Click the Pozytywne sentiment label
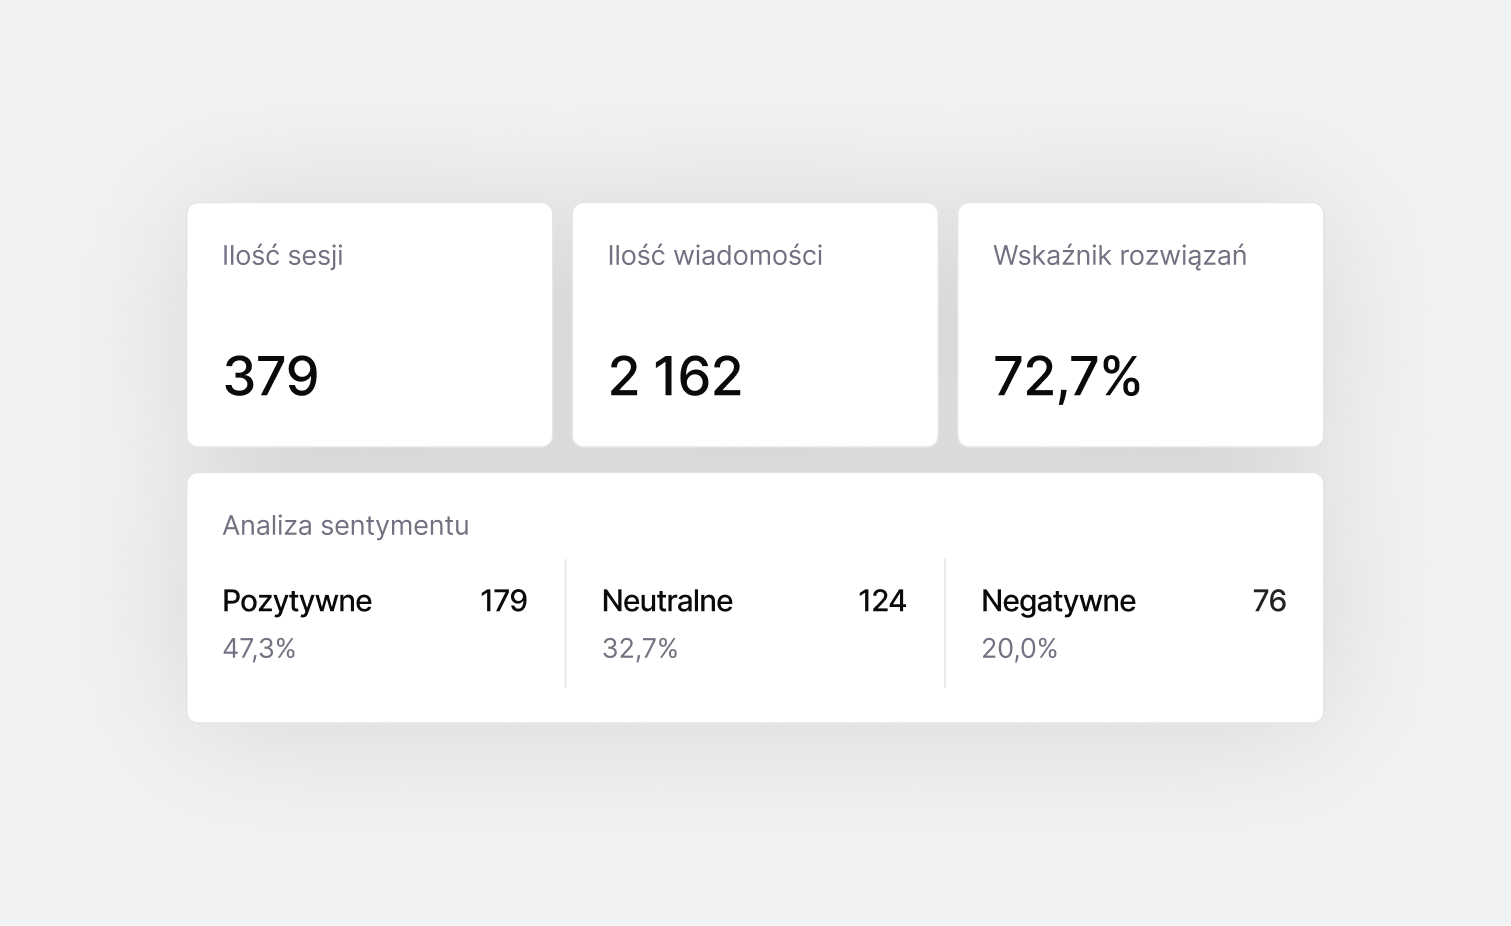The image size is (1511, 926). tap(296, 601)
